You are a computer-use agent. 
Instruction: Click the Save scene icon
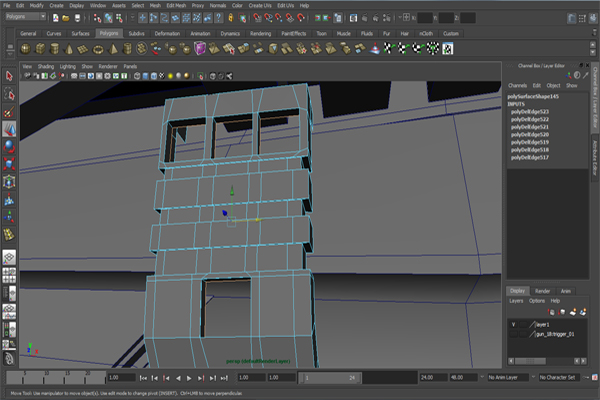click(77, 18)
